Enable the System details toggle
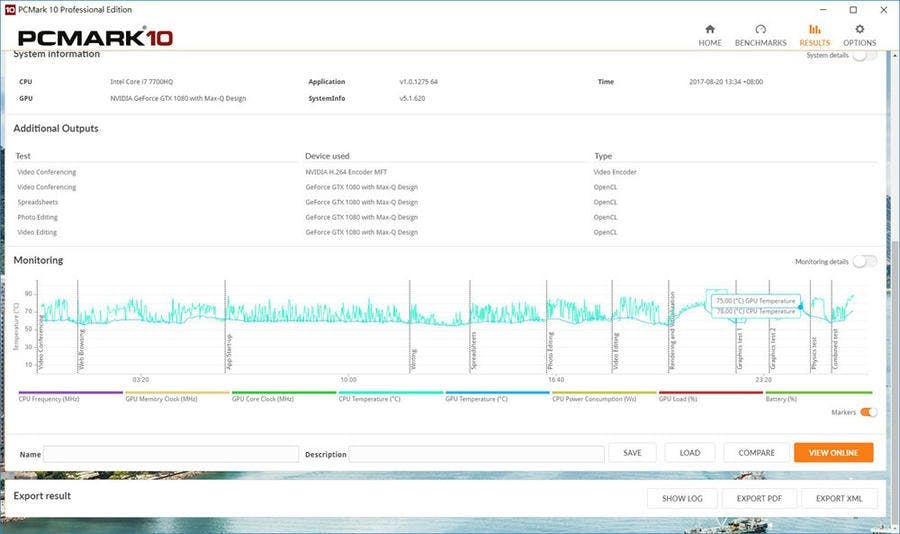This screenshot has height=534, width=900. pyautogui.click(x=864, y=56)
